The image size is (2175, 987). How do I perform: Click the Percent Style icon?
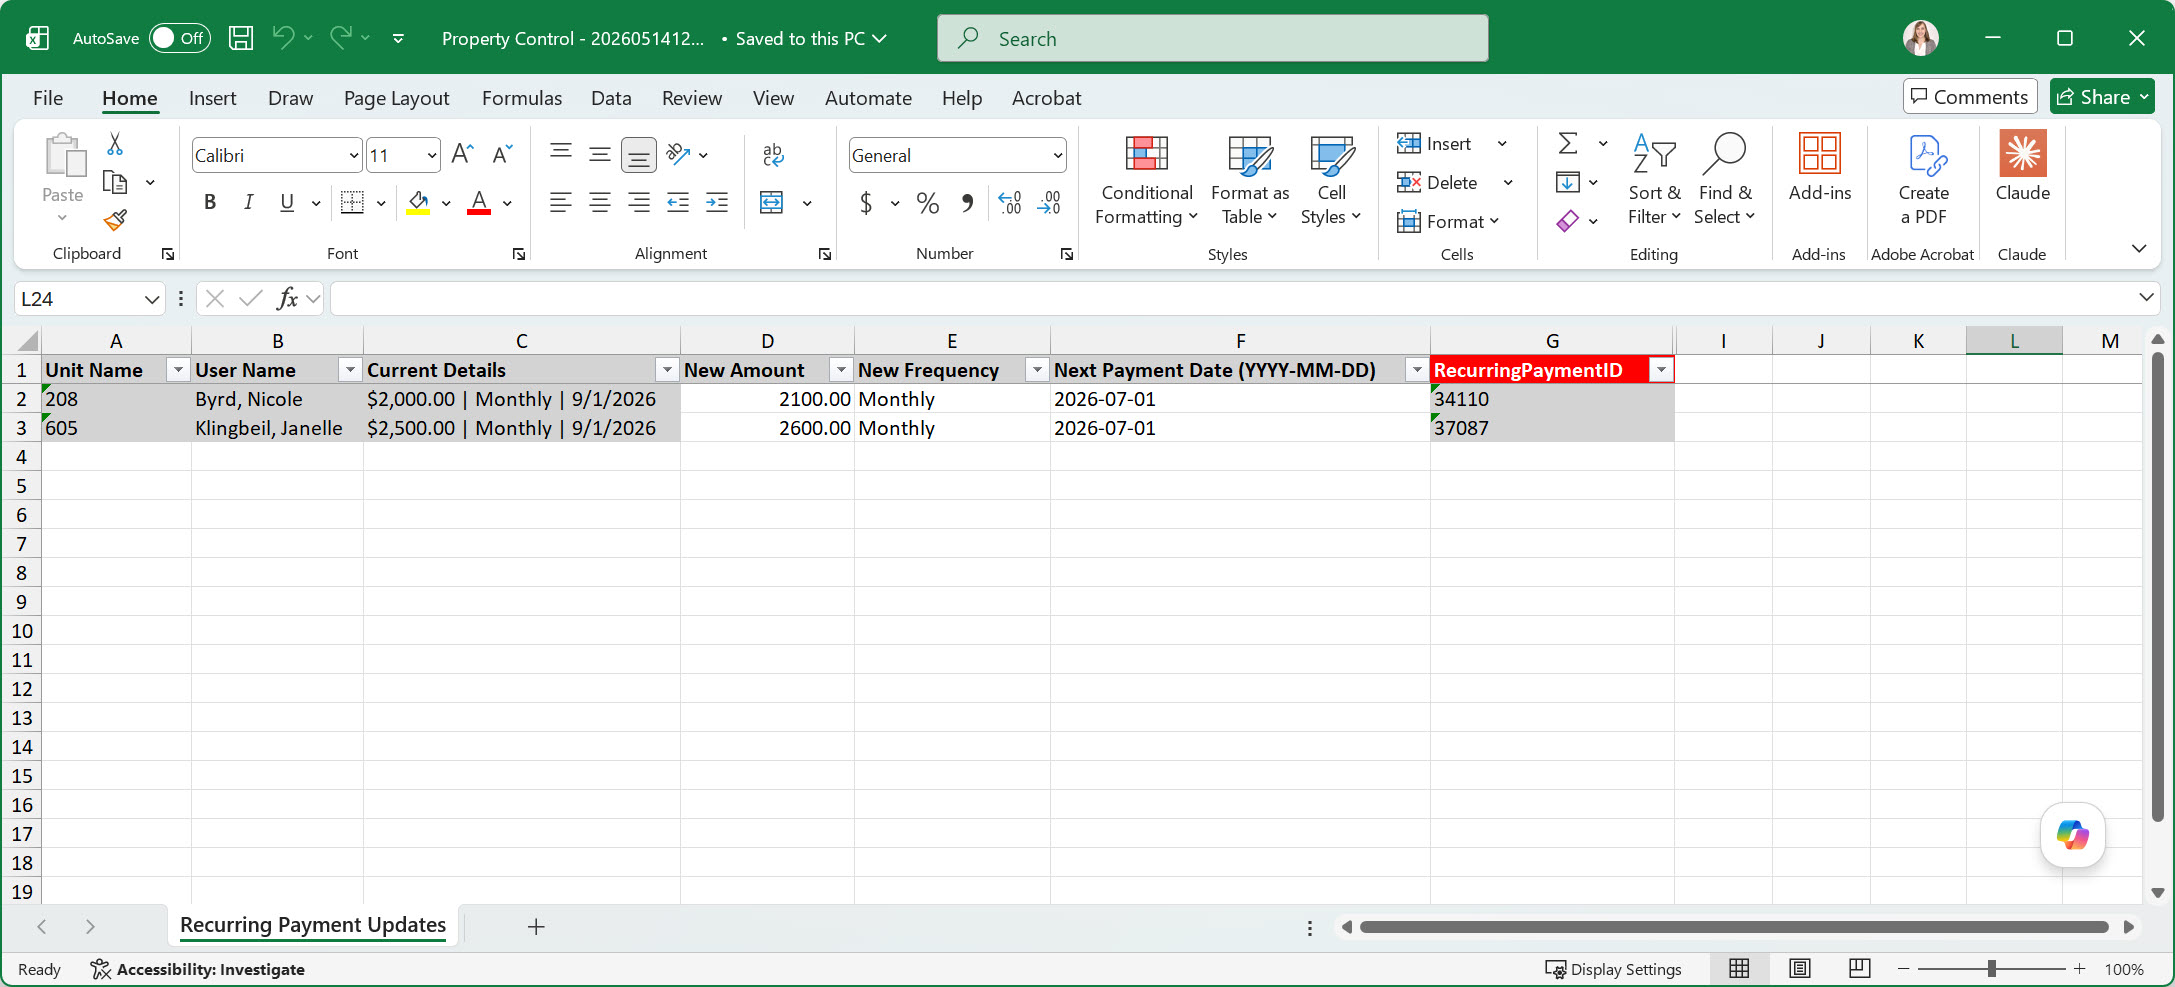coord(928,203)
